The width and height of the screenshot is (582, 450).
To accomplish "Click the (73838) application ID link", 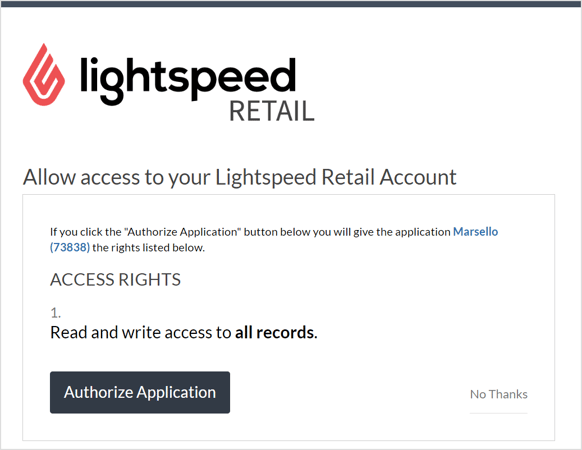I will tap(70, 247).
